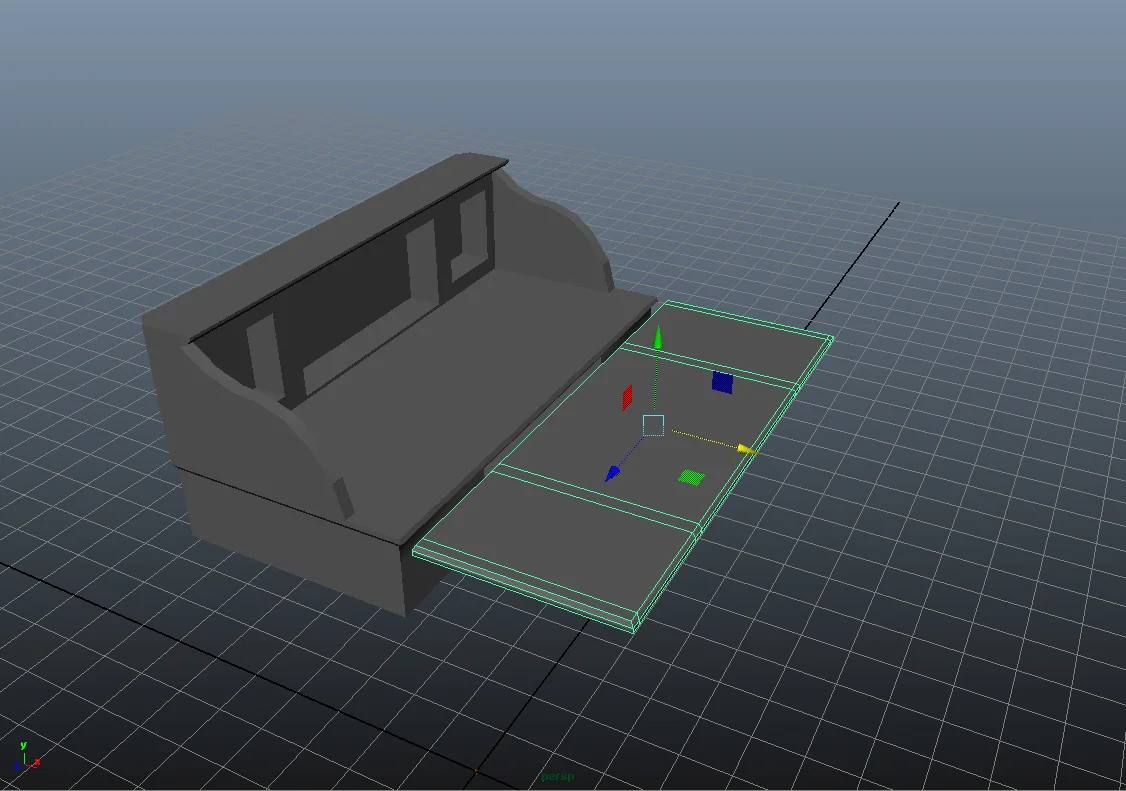Click the yellow X-axis move arrow
Screen dimensions: 1126x791
click(747, 450)
